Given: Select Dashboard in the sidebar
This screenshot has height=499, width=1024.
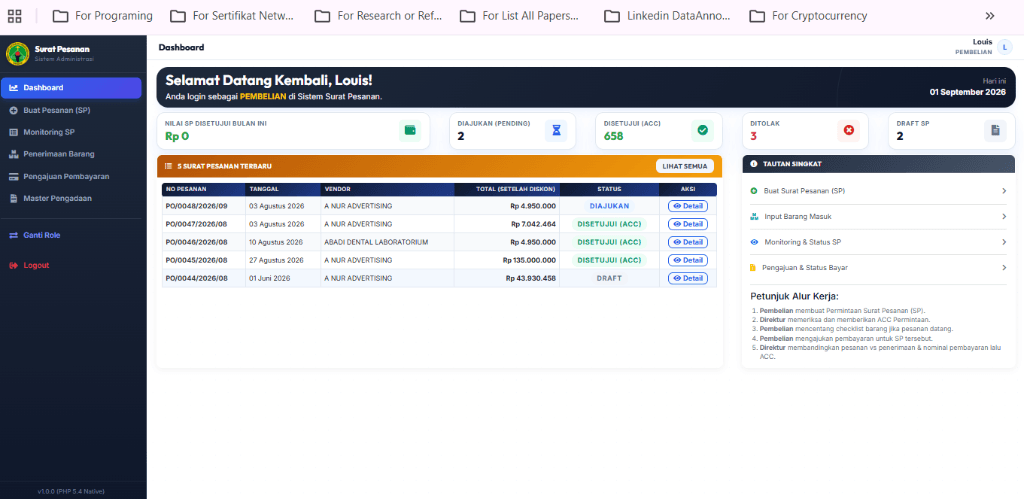Looking at the screenshot, I should tap(71, 88).
